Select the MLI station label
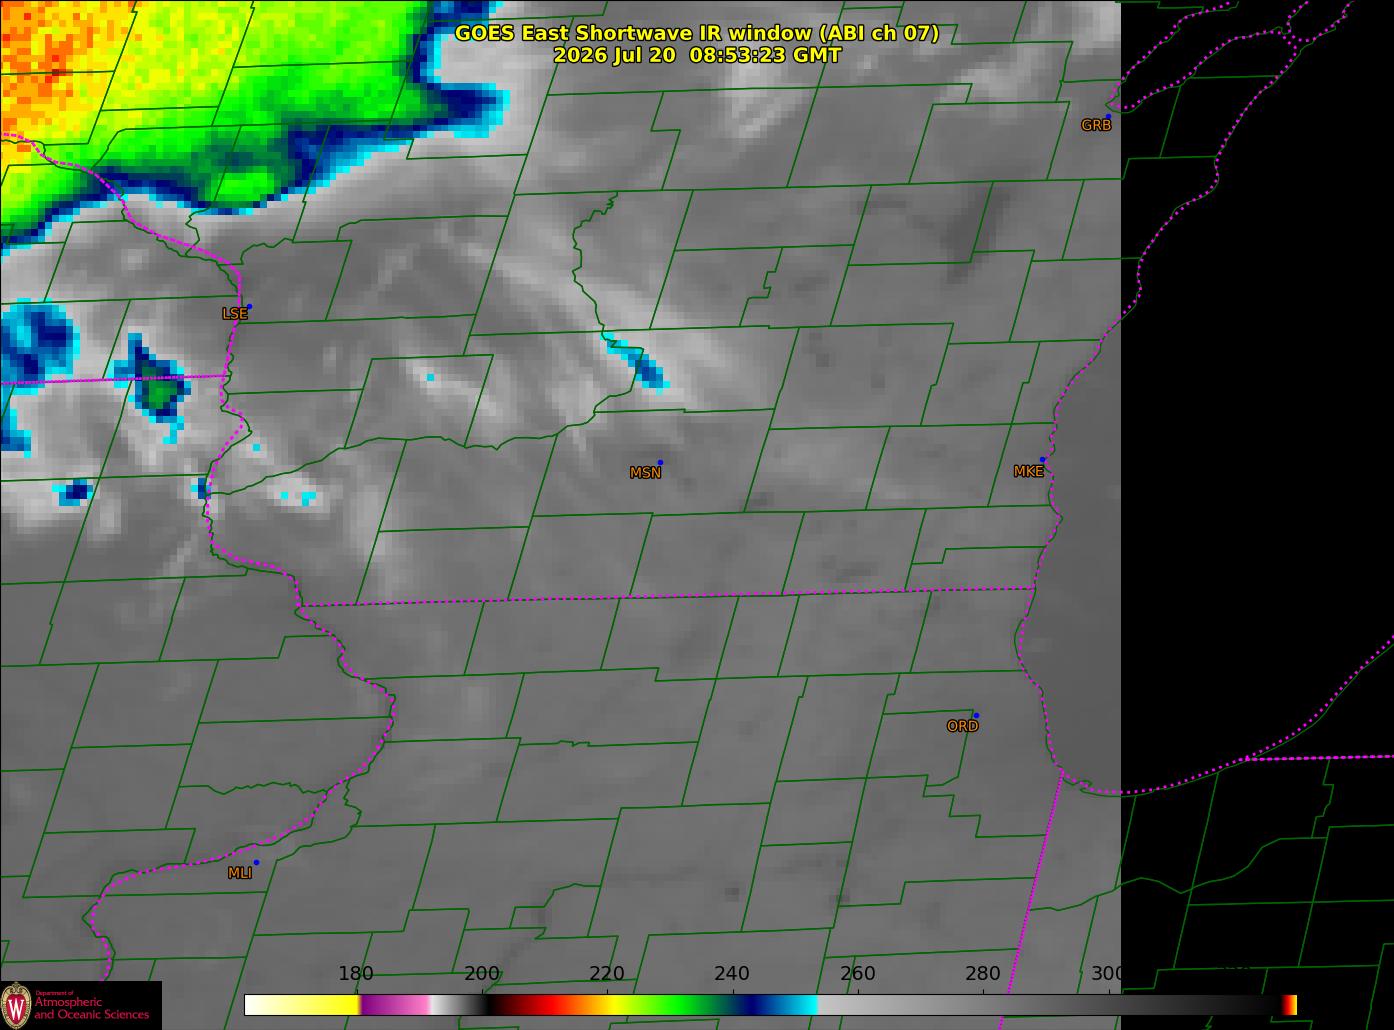1394x1030 pixels. point(239,873)
